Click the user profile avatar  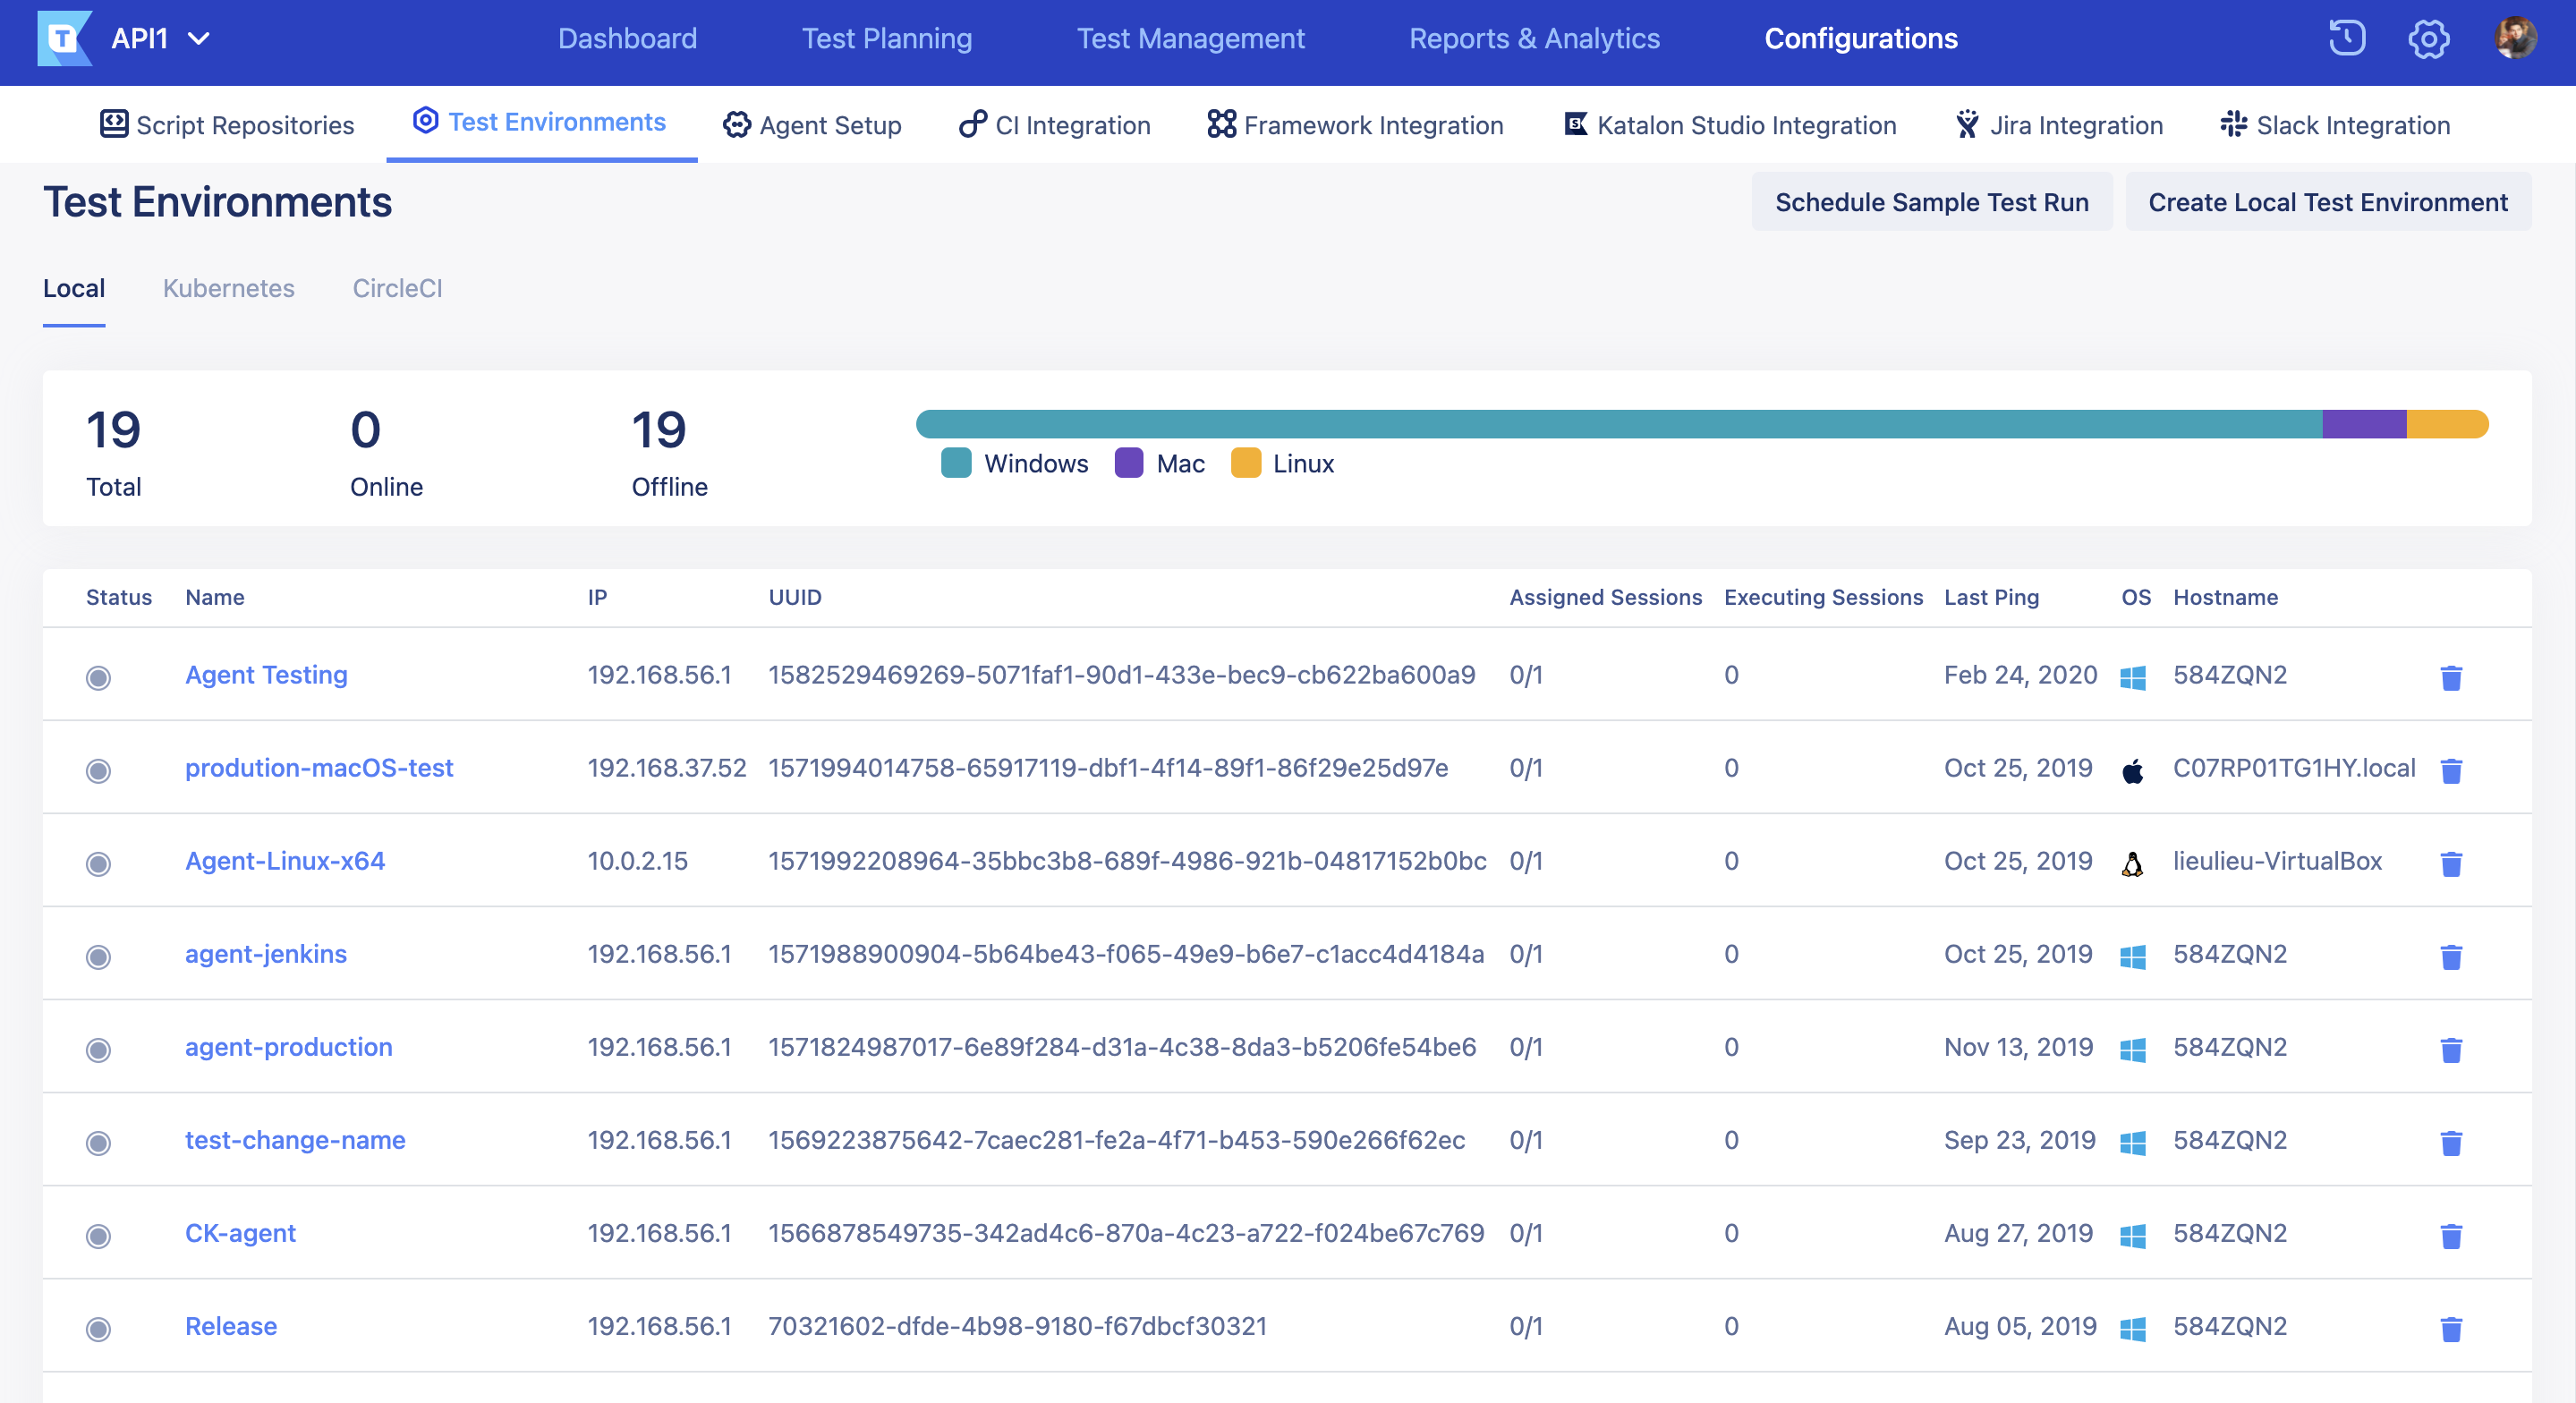point(2514,38)
